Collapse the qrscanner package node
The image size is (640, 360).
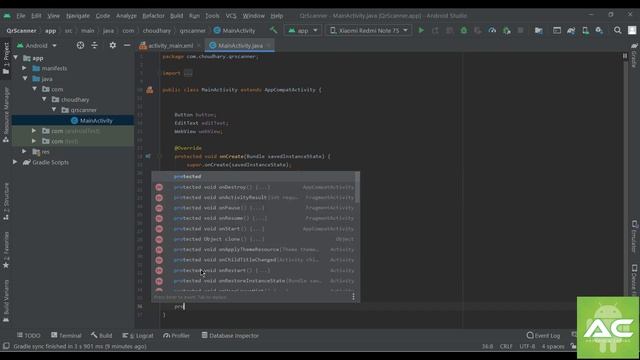[x=54, y=110]
